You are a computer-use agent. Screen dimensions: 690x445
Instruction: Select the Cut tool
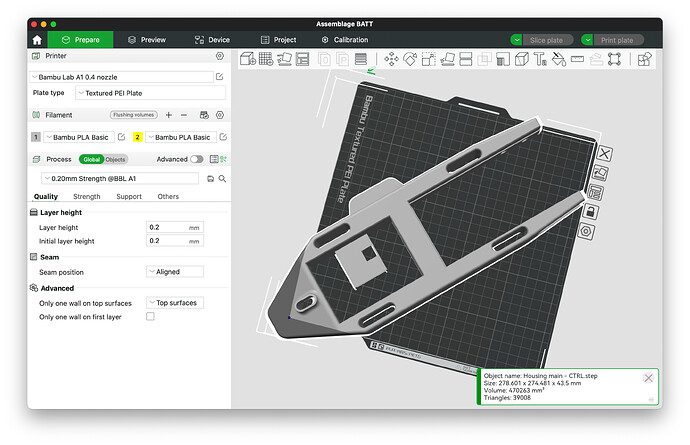point(466,59)
